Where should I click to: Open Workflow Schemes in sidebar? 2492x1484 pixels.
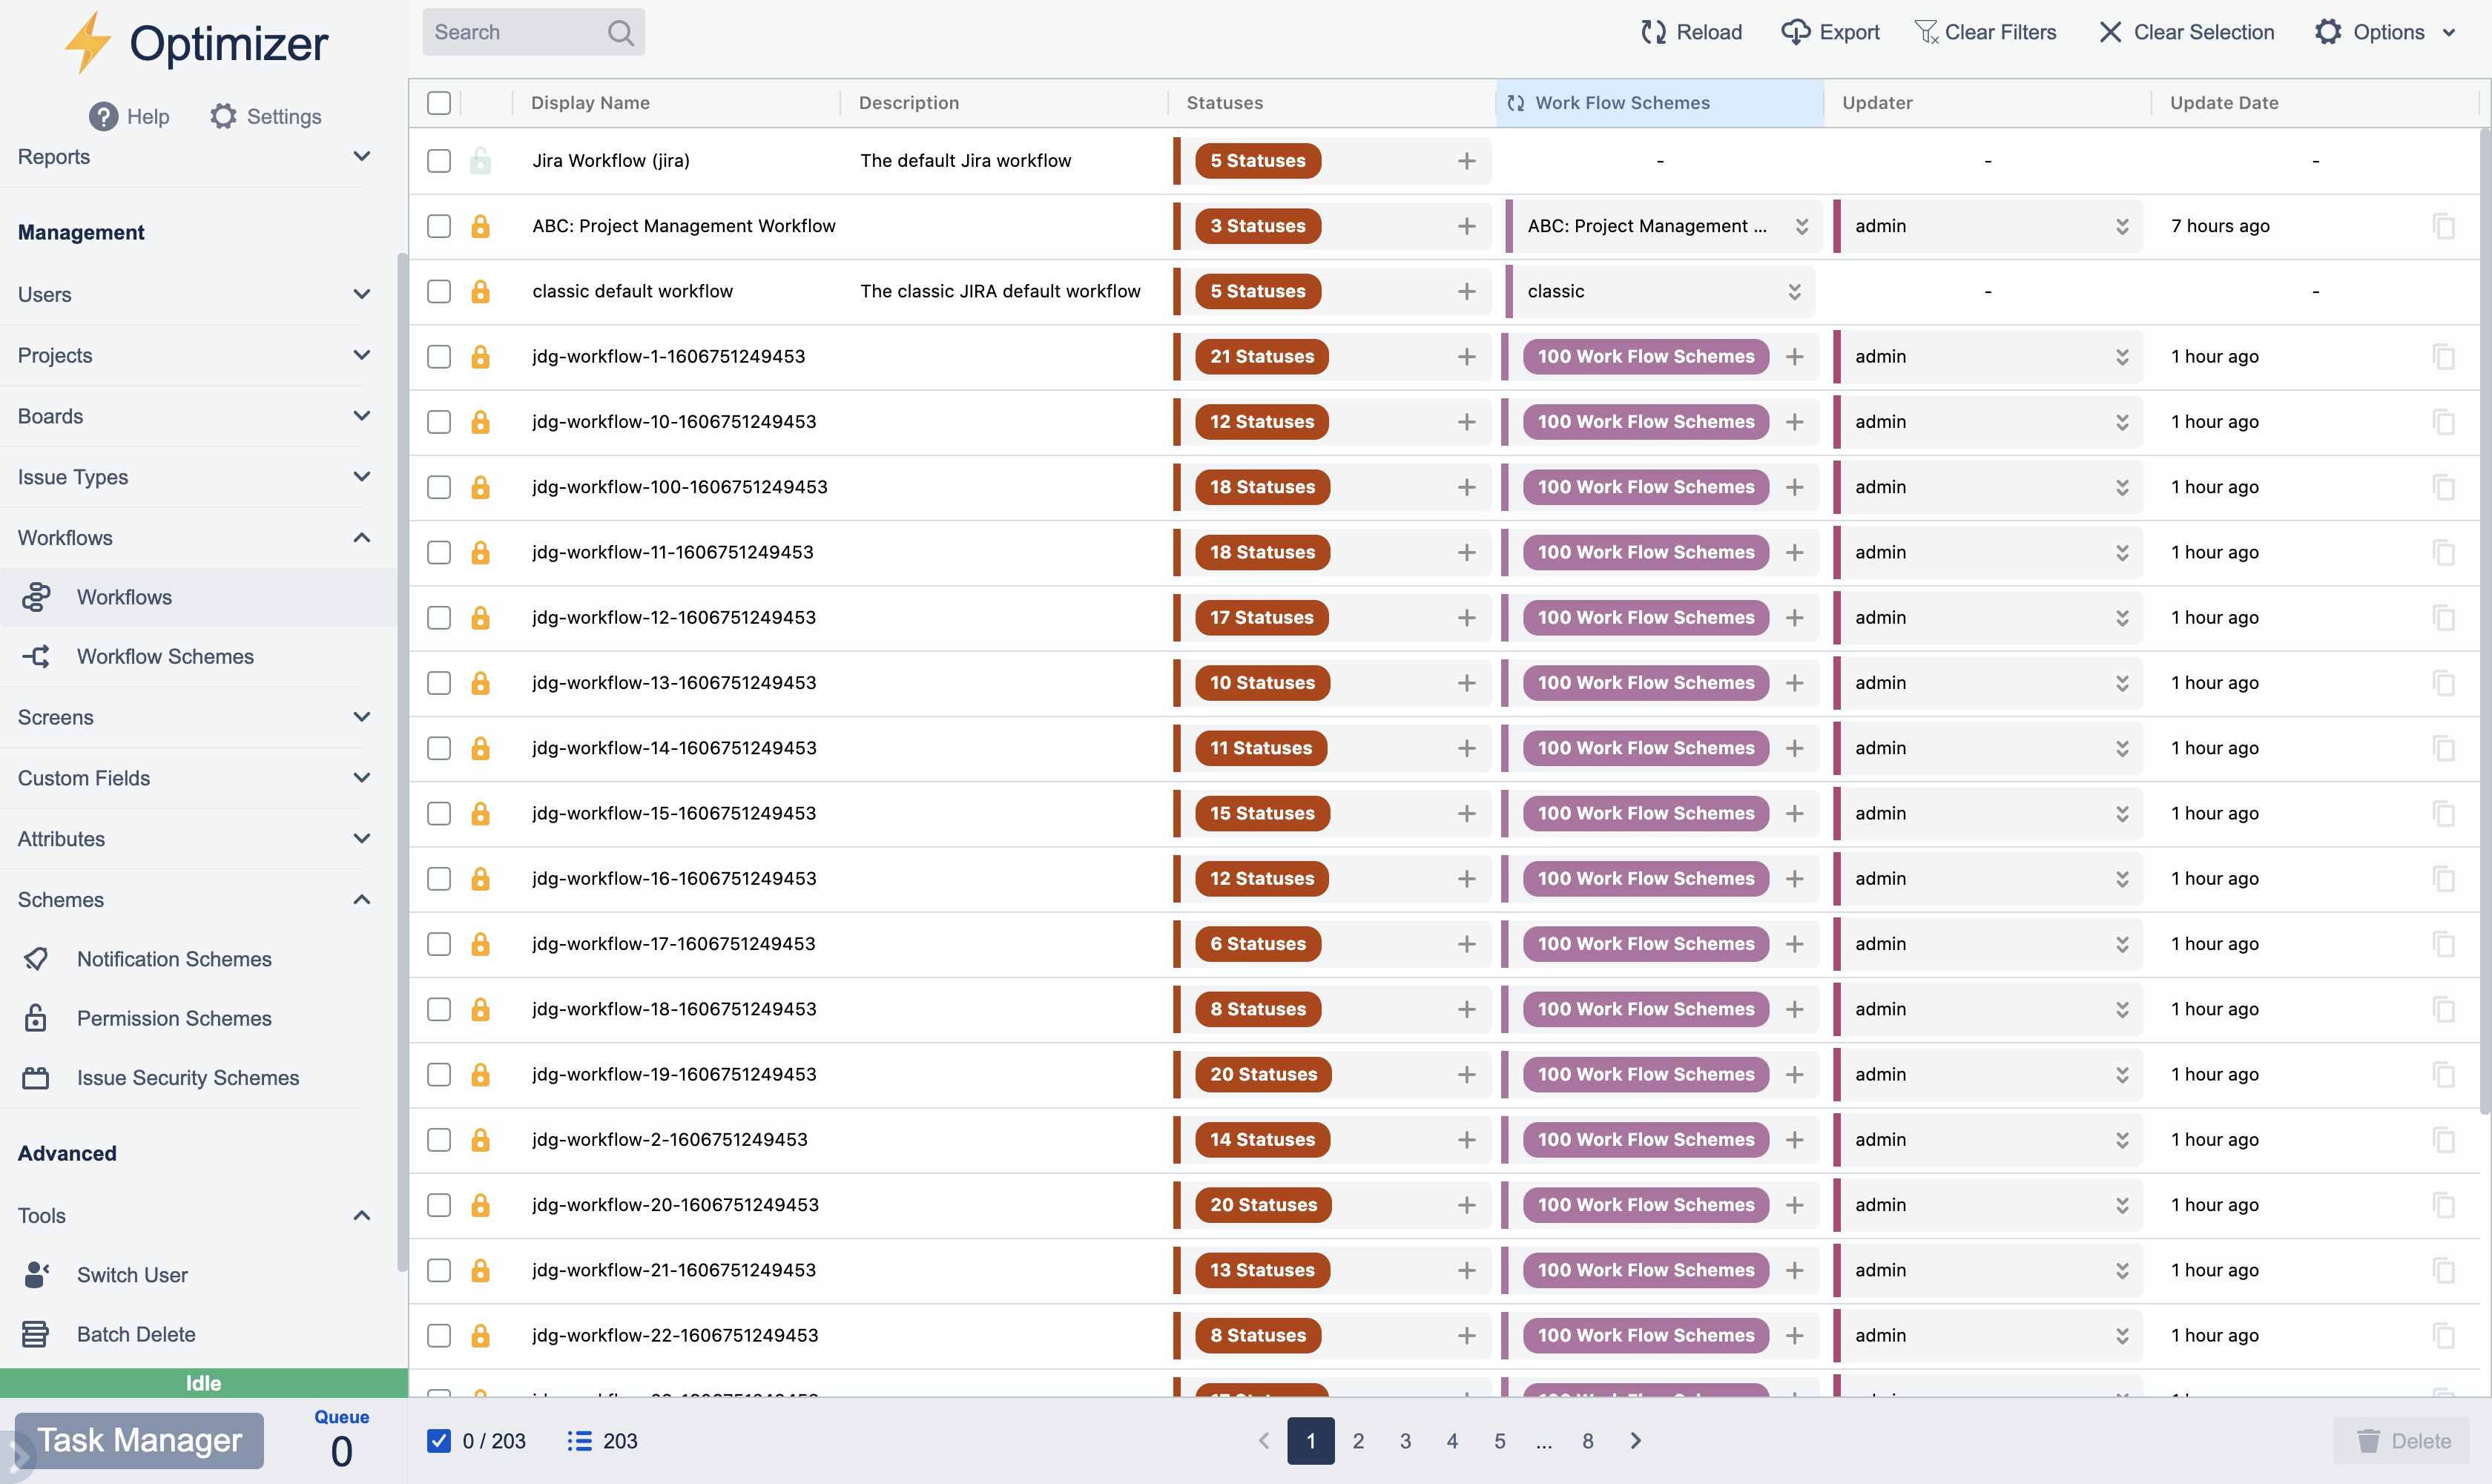click(x=165, y=657)
